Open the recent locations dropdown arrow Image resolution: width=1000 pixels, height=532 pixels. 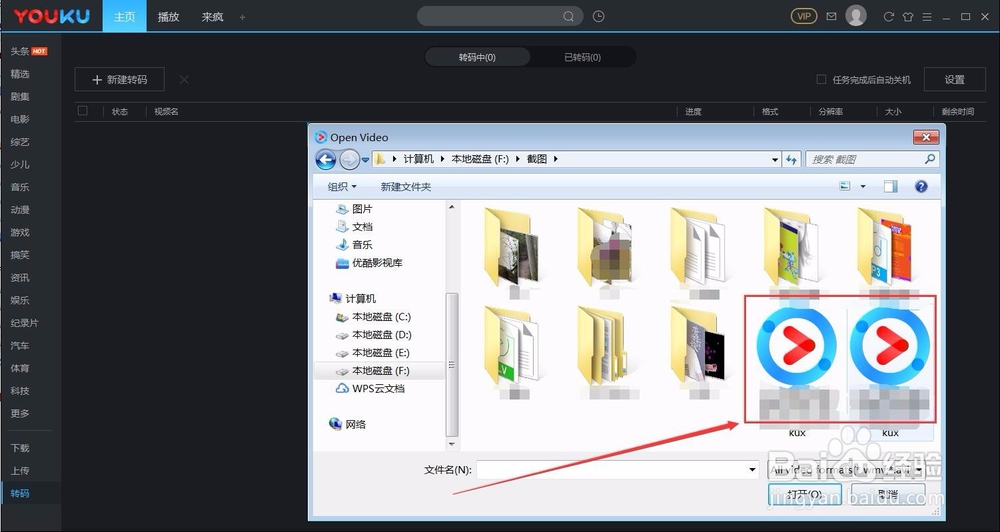(365, 160)
